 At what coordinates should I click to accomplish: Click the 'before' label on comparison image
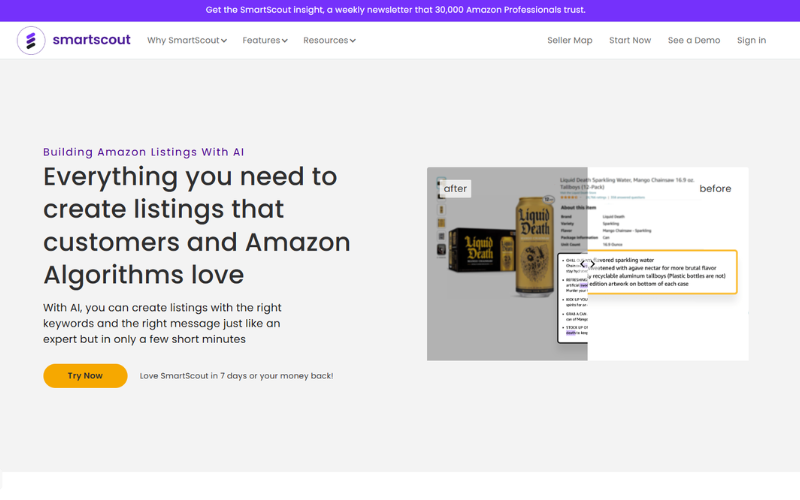click(715, 189)
